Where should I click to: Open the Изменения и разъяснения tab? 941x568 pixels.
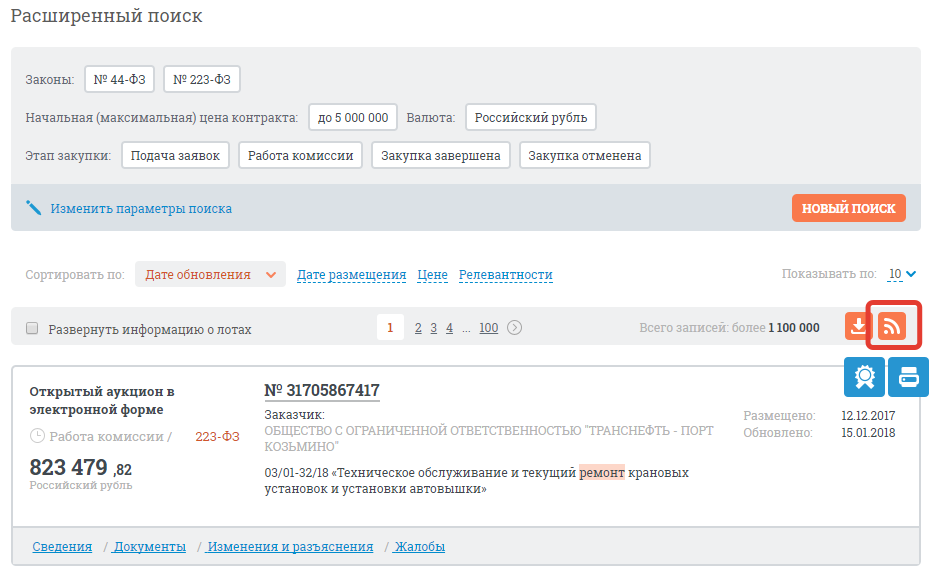pyautogui.click(x=290, y=547)
